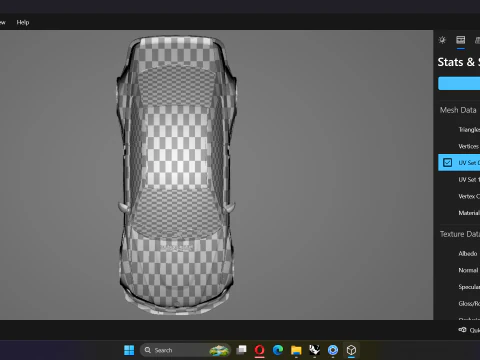The height and width of the screenshot is (360, 480).
Task: Open the Rhino app taskbar icon
Action: coord(314,350)
